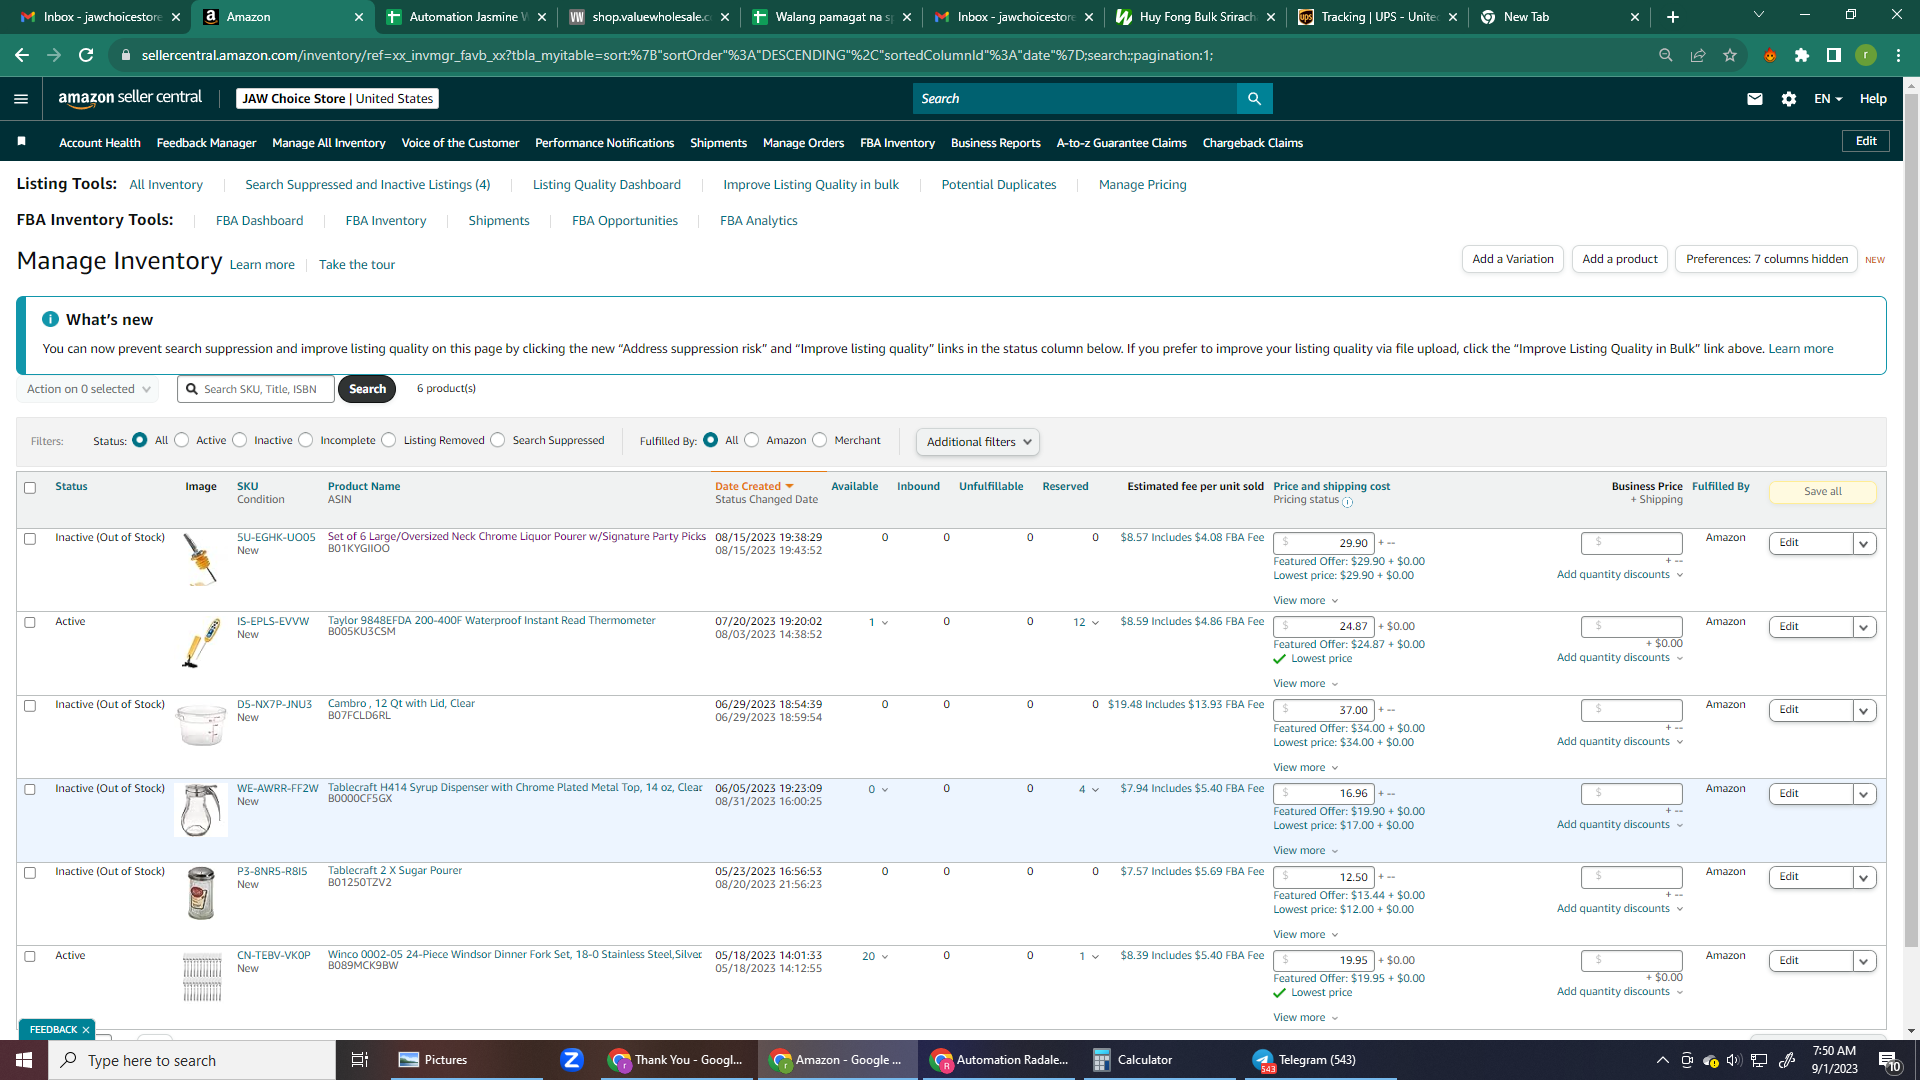Click the bookmark flag icon in nav bar
Viewport: 1920px width, 1080px height.
click(21, 142)
